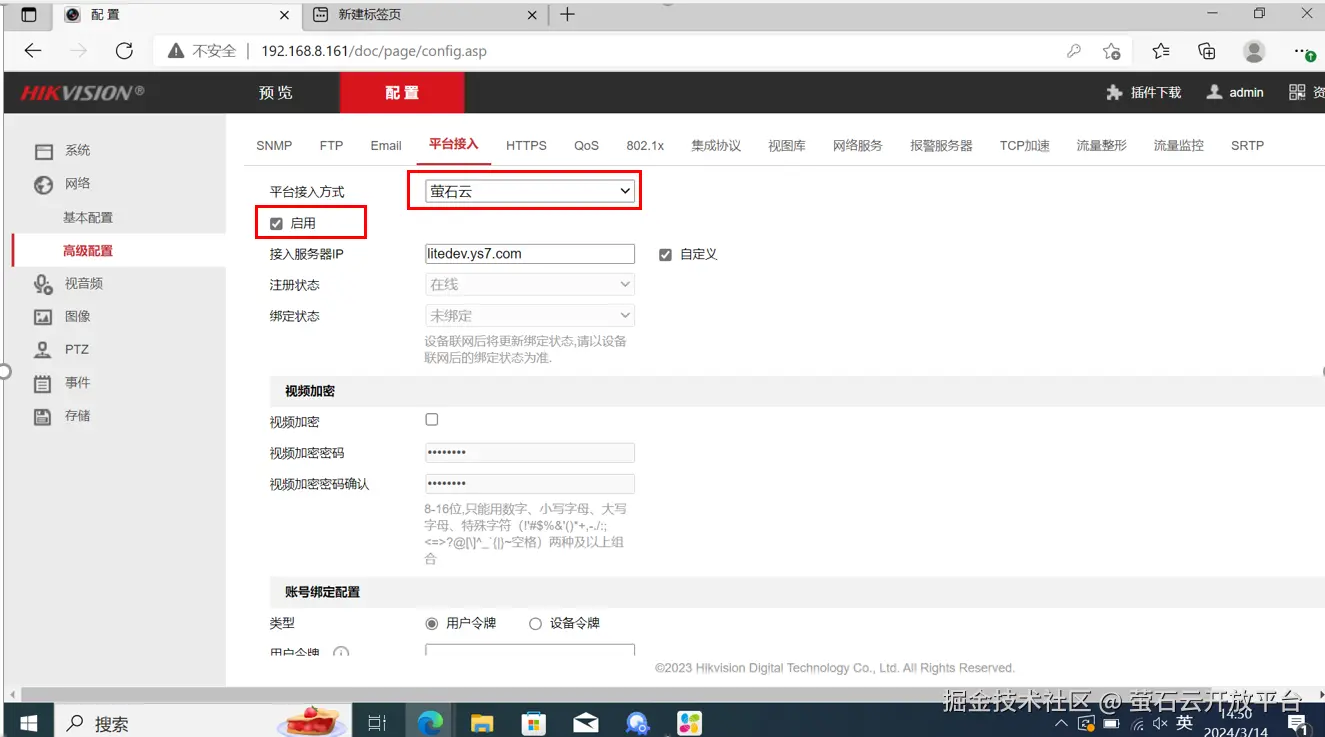Click the browser password key icon
The width and height of the screenshot is (1325, 737).
[1074, 51]
